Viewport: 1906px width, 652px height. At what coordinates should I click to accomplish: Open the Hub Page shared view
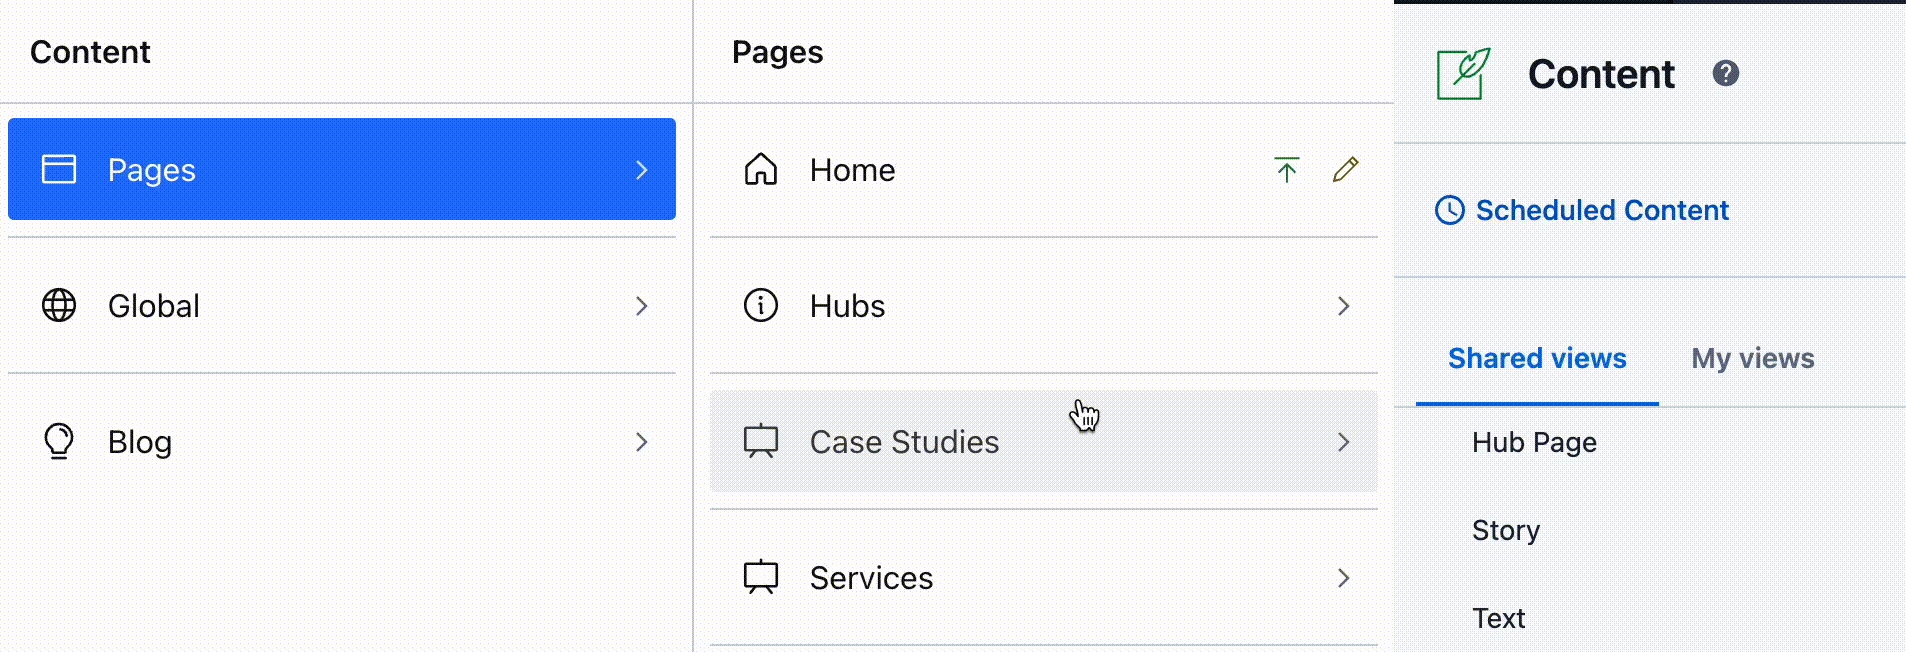(1534, 442)
